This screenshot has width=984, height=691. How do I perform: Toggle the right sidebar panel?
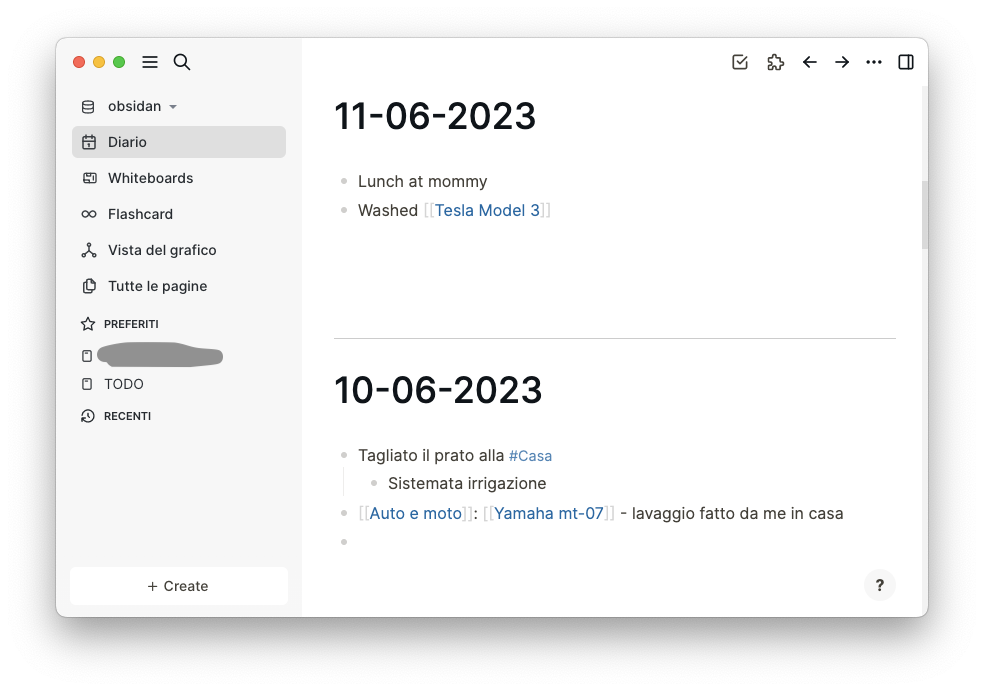[x=906, y=62]
